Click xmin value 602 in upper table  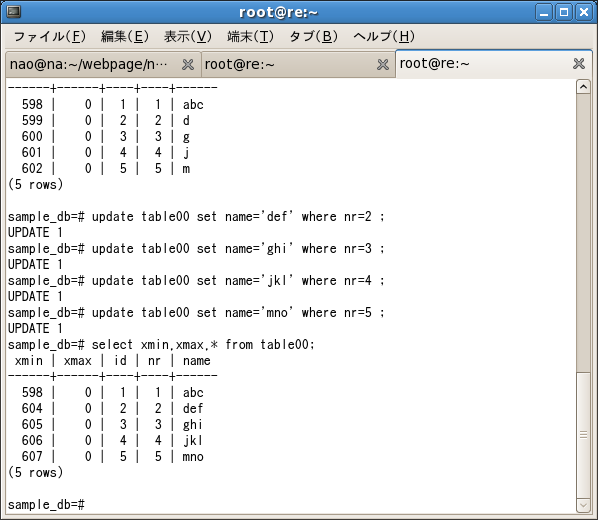click(32, 169)
